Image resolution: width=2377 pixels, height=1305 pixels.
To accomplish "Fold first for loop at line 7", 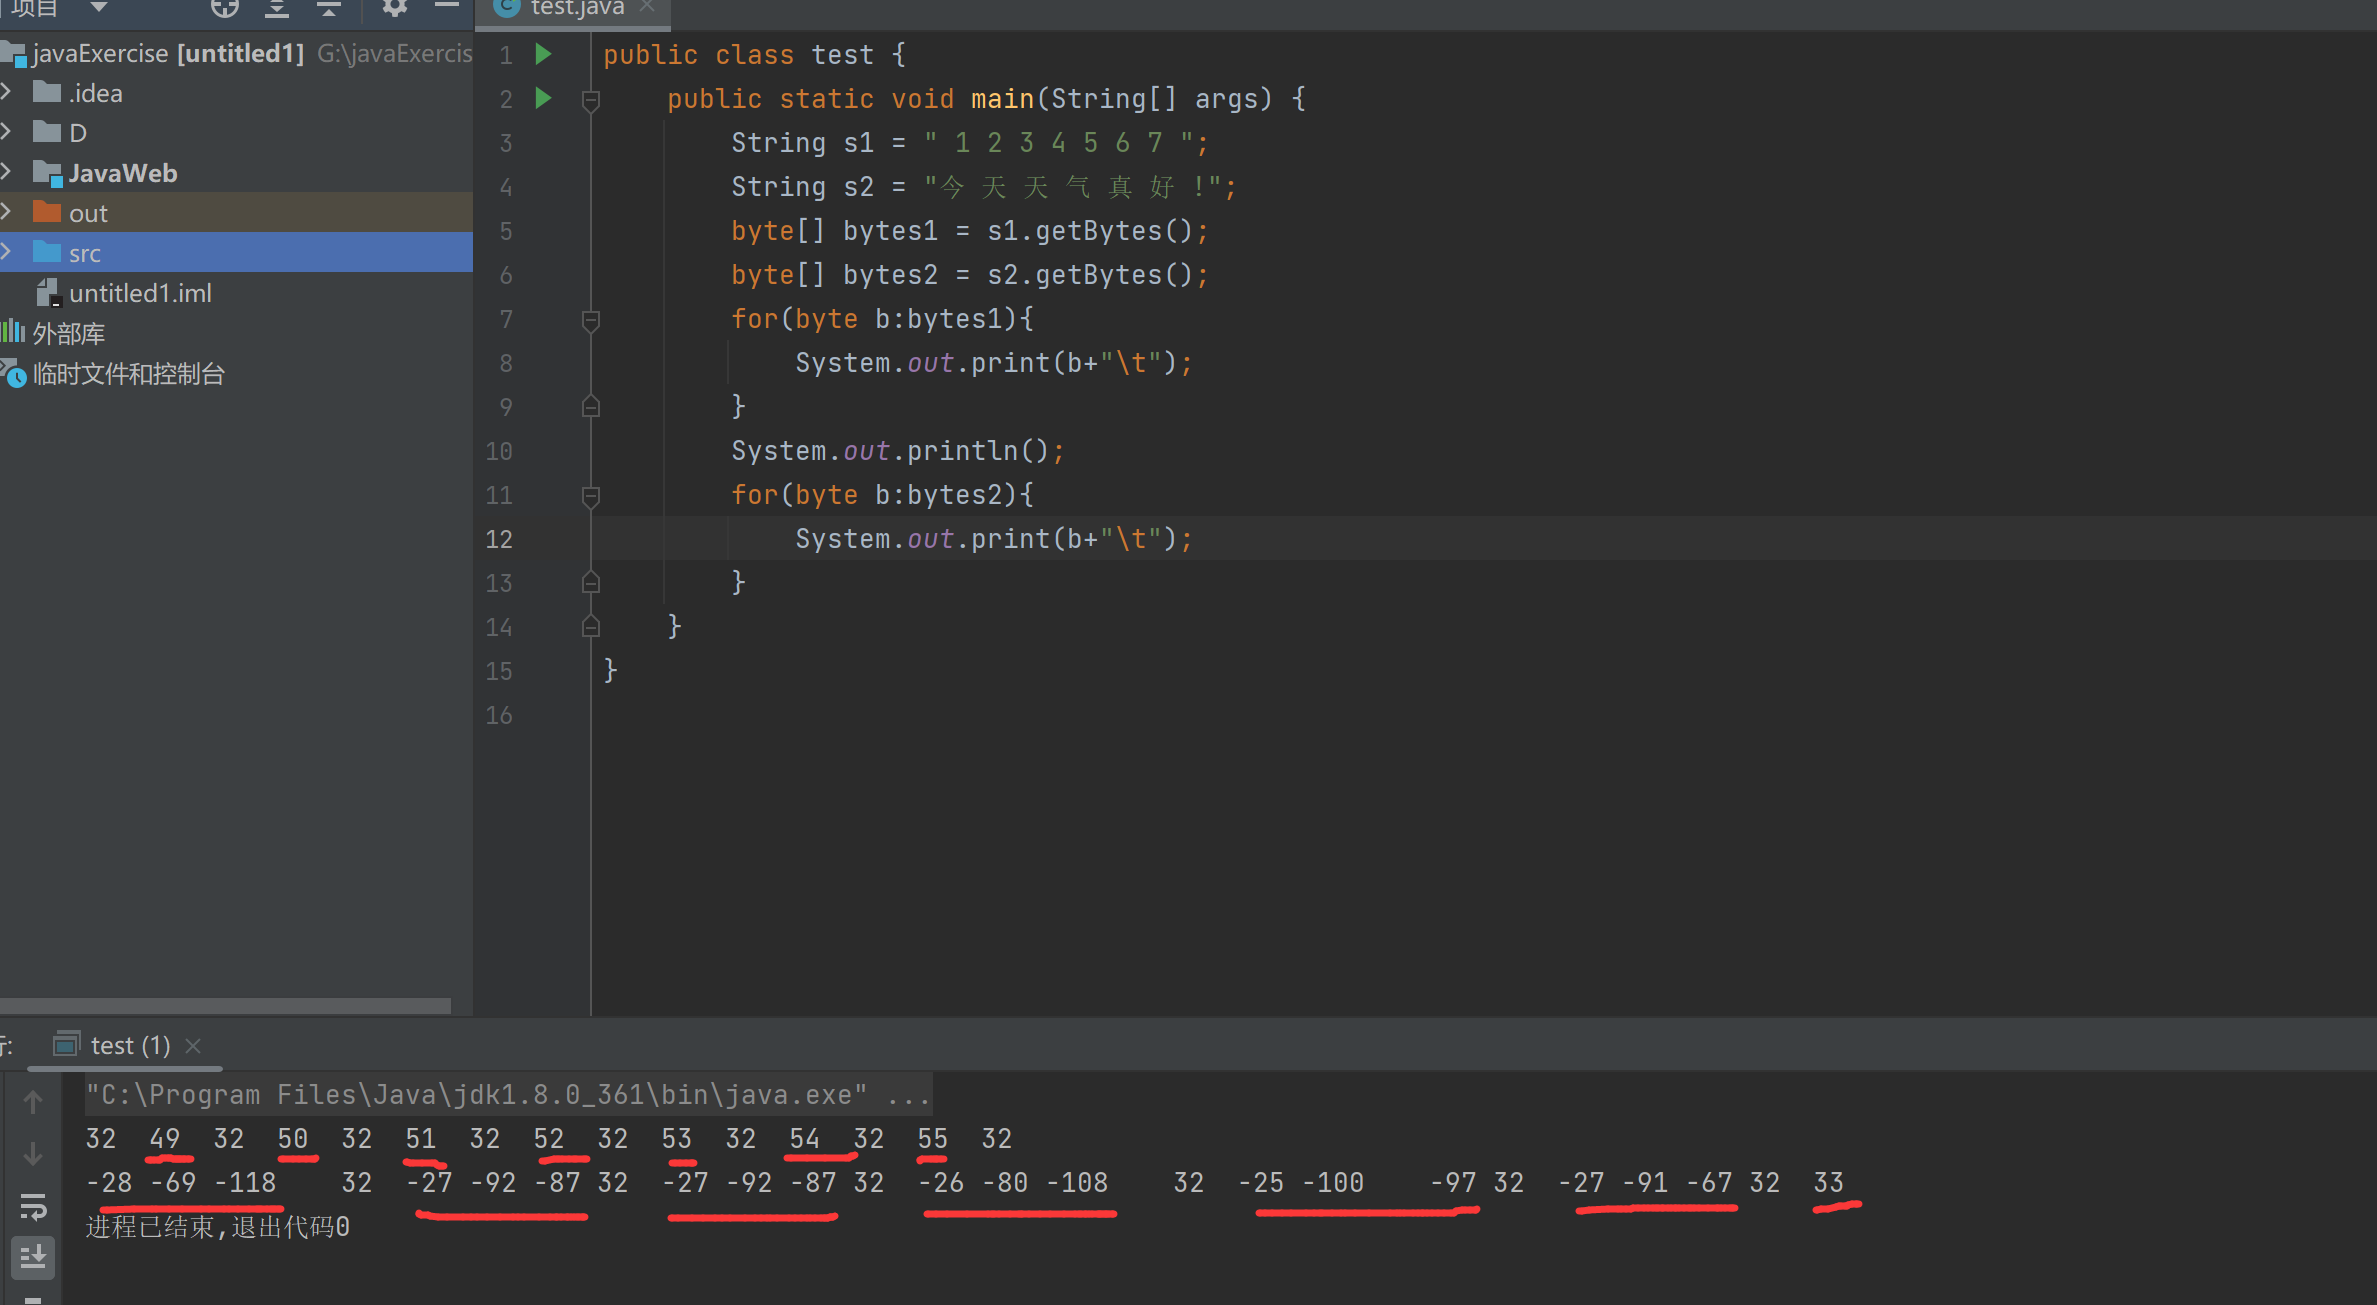I will coord(591,320).
